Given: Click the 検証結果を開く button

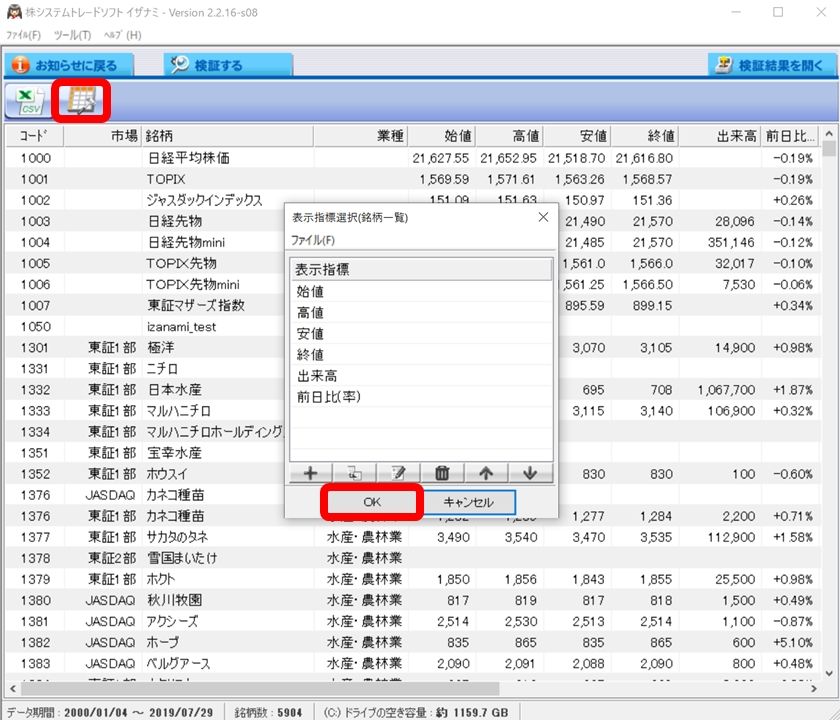Looking at the screenshot, I should [x=772, y=65].
